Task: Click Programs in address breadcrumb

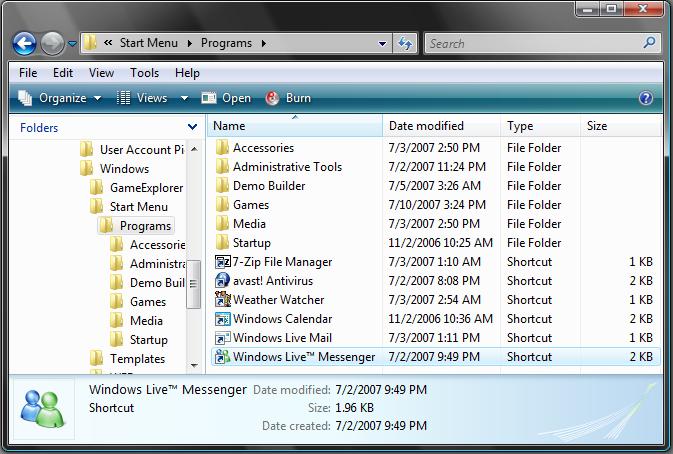Action: tap(226, 43)
